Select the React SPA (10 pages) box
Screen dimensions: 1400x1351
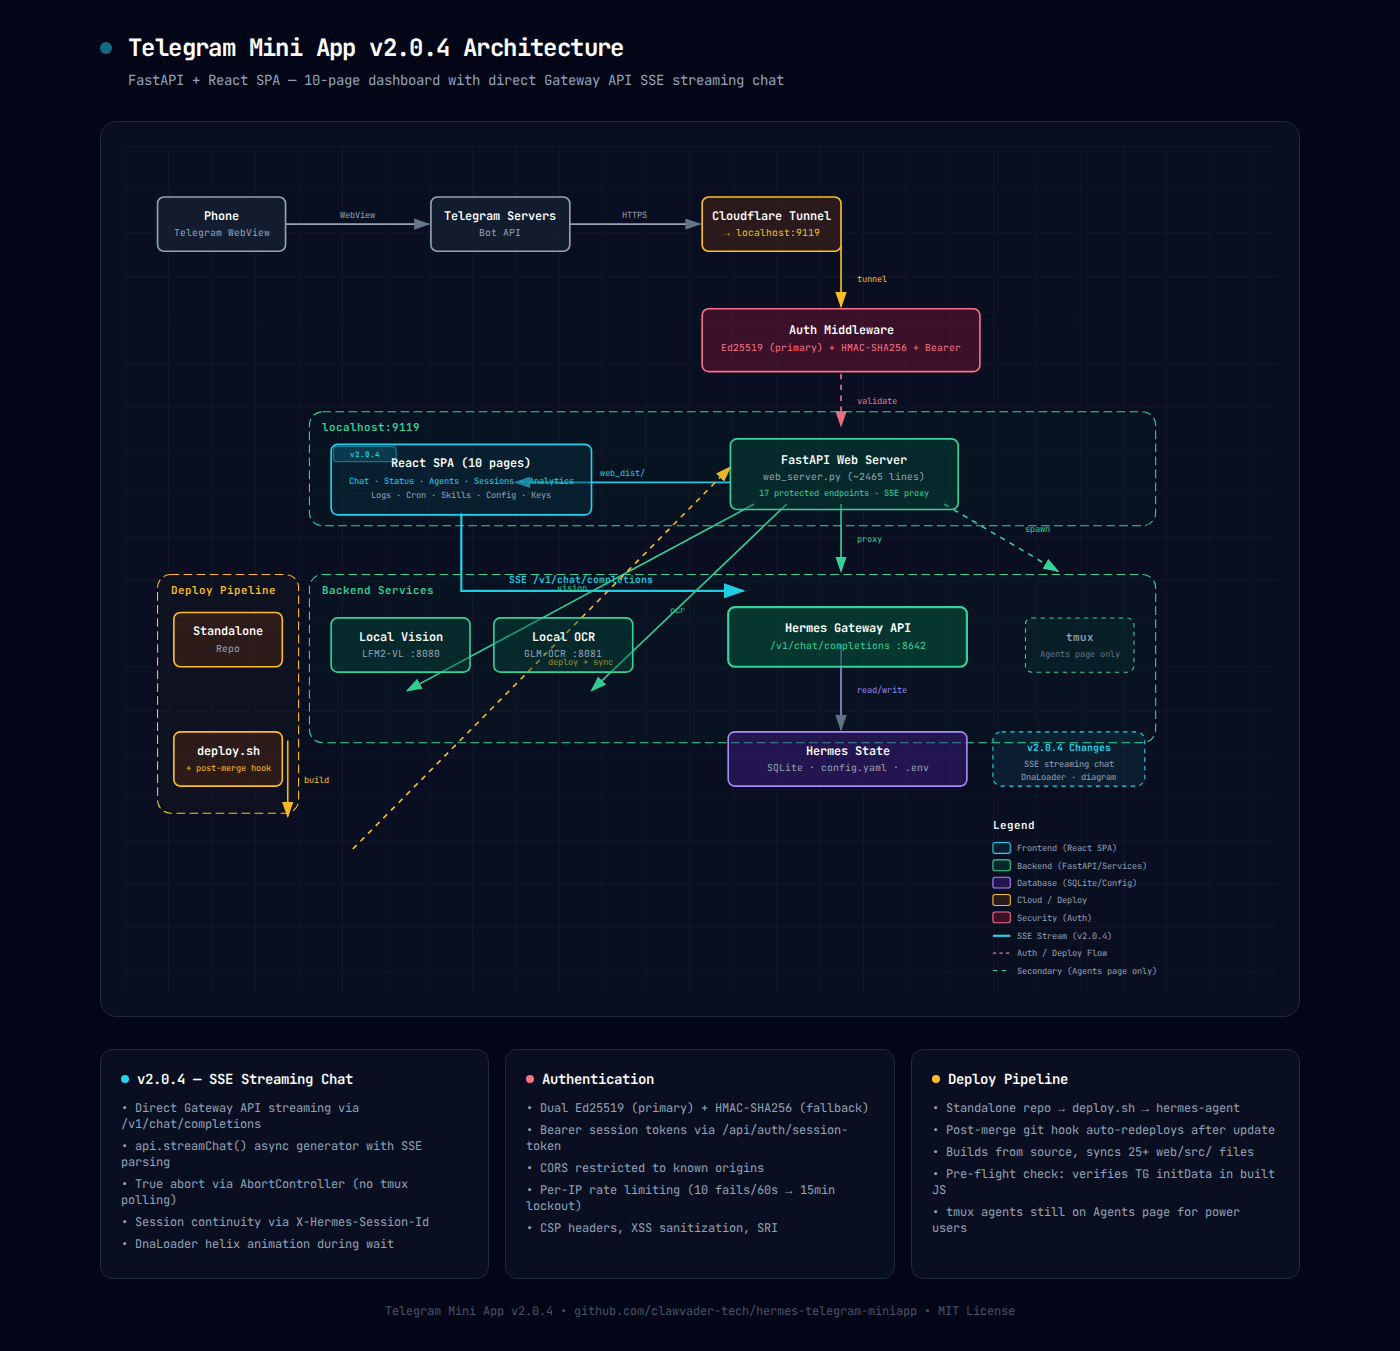pos(461,480)
